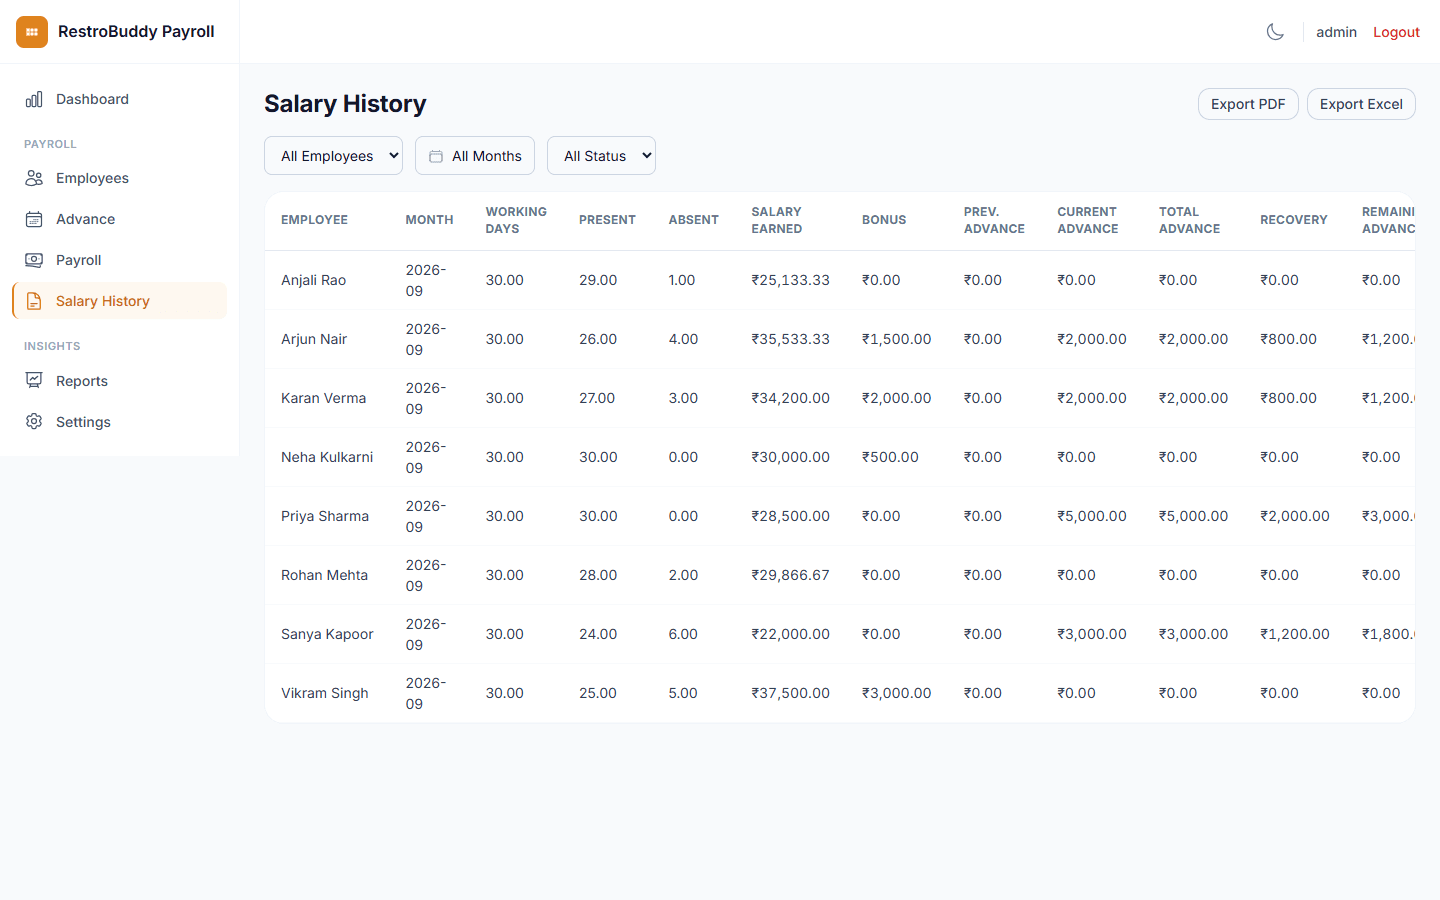Click employee name Vikram Singh
This screenshot has width=1440, height=900.
pyautogui.click(x=324, y=693)
